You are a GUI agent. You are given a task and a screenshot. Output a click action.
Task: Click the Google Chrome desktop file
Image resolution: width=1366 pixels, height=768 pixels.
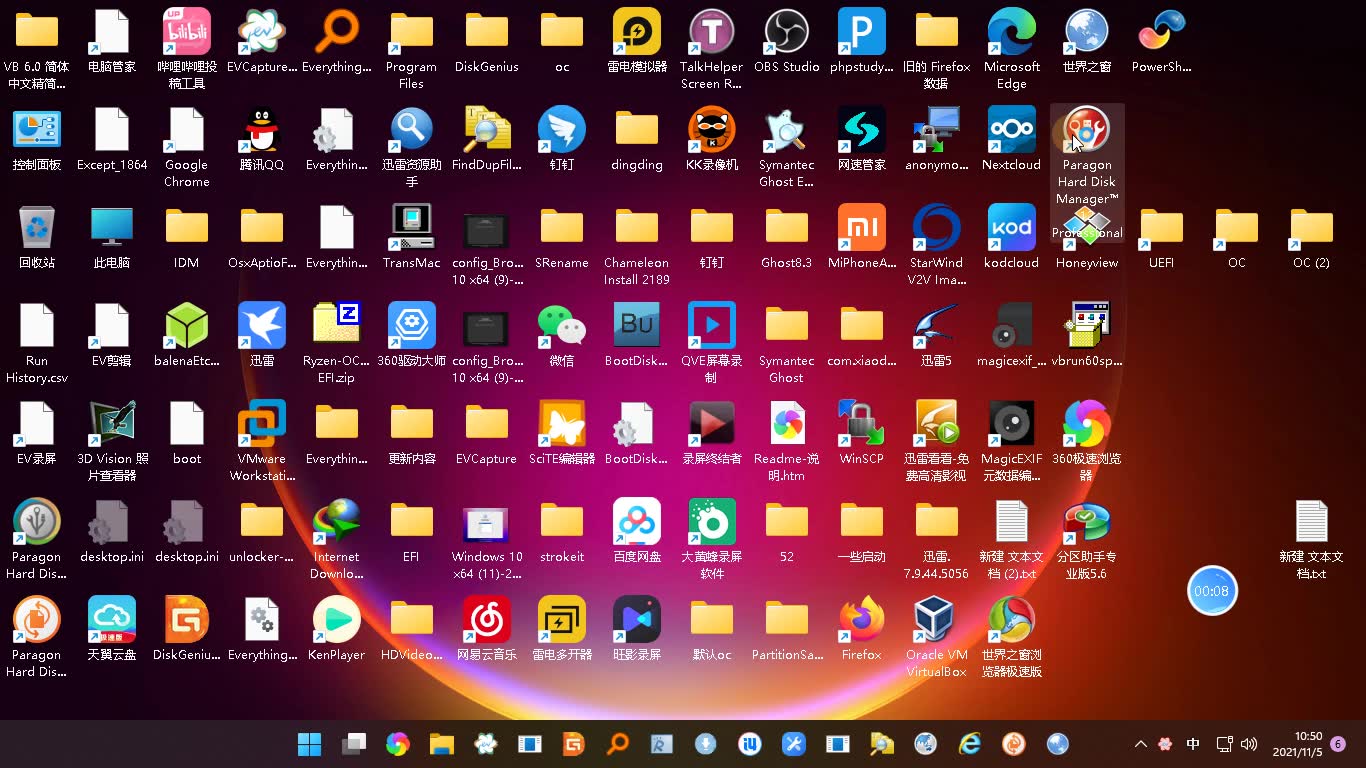187,148
